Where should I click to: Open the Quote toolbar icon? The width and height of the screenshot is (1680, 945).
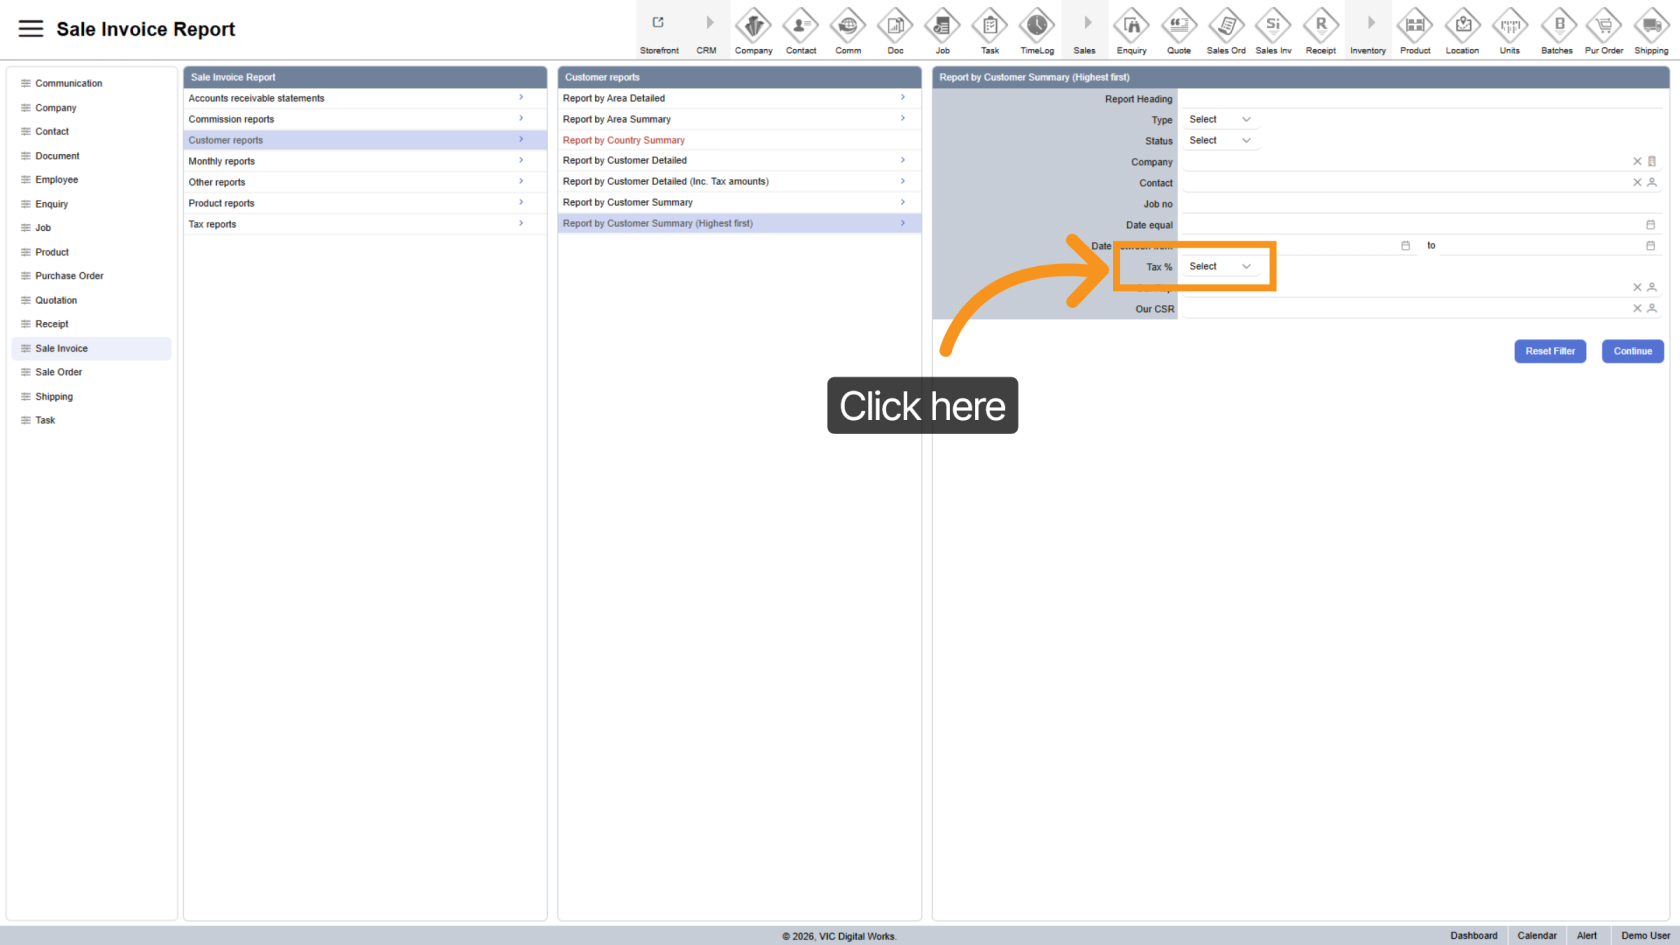pyautogui.click(x=1179, y=25)
